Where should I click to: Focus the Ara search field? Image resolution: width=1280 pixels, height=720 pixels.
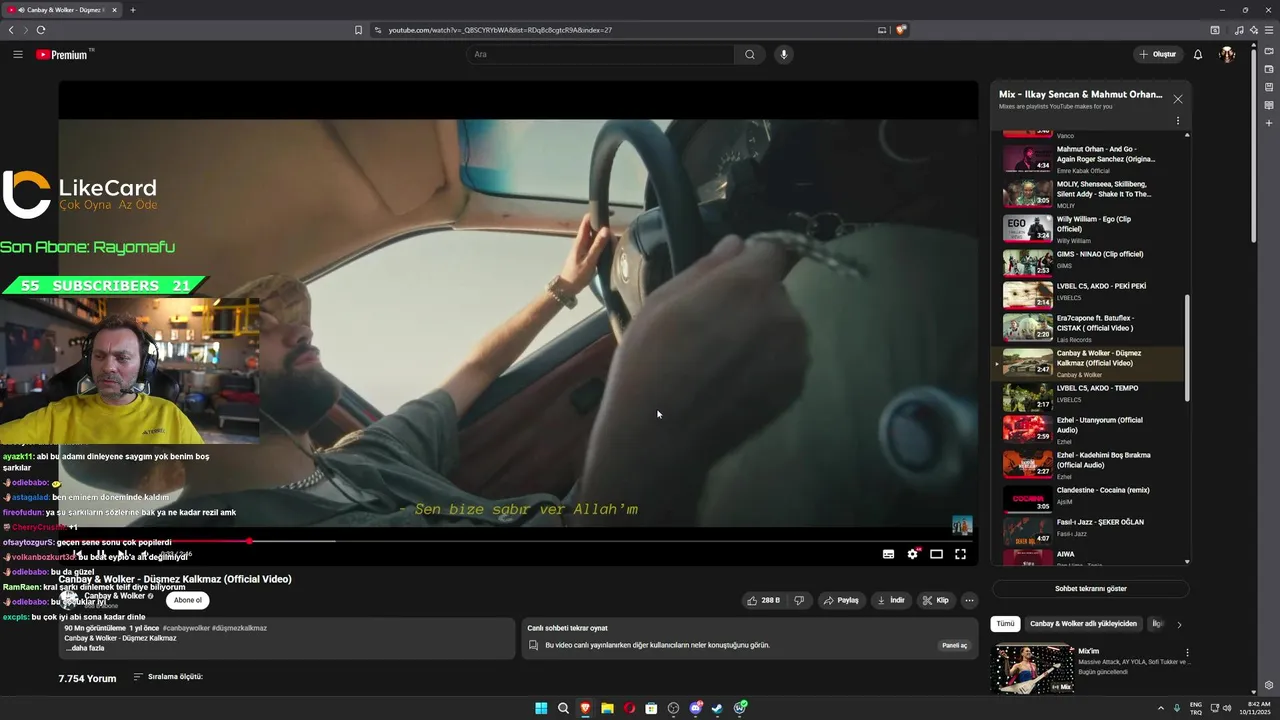point(600,54)
